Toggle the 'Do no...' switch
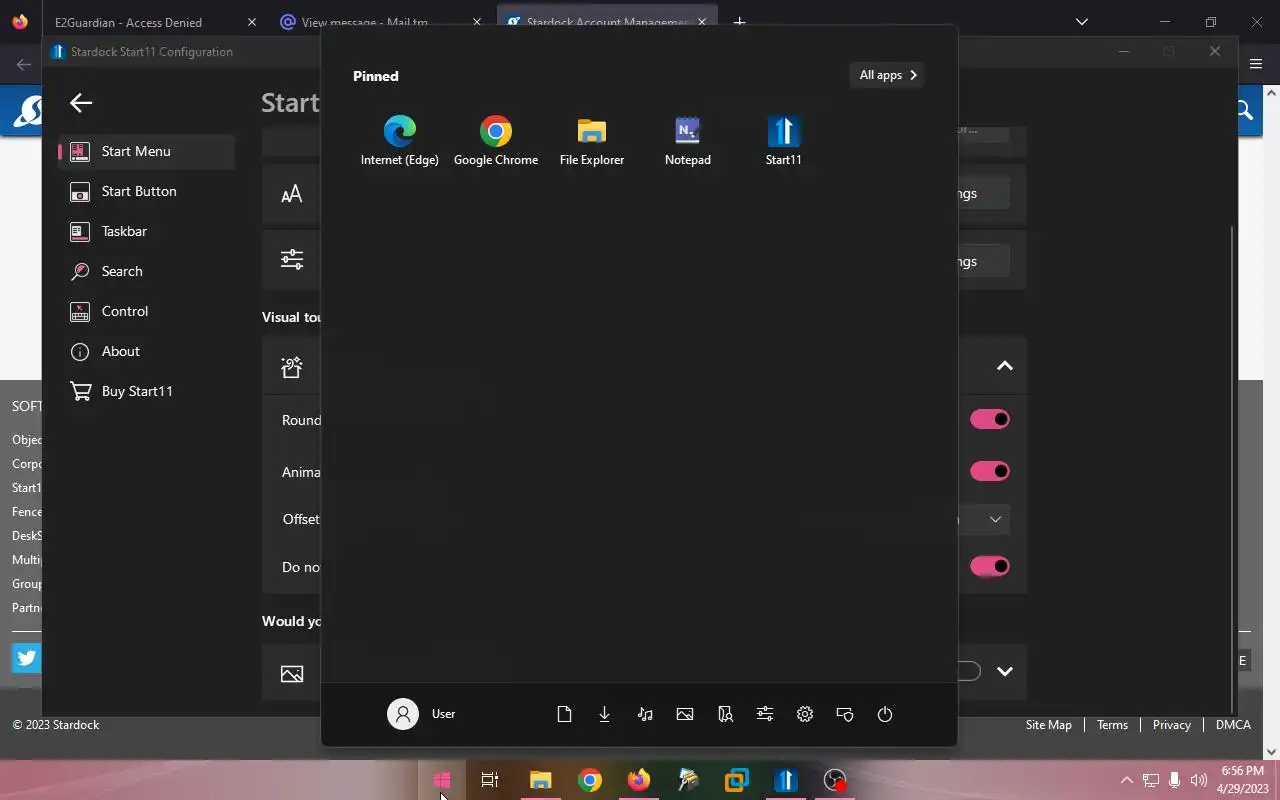Screen dimensions: 1280x800 [x=990, y=566]
